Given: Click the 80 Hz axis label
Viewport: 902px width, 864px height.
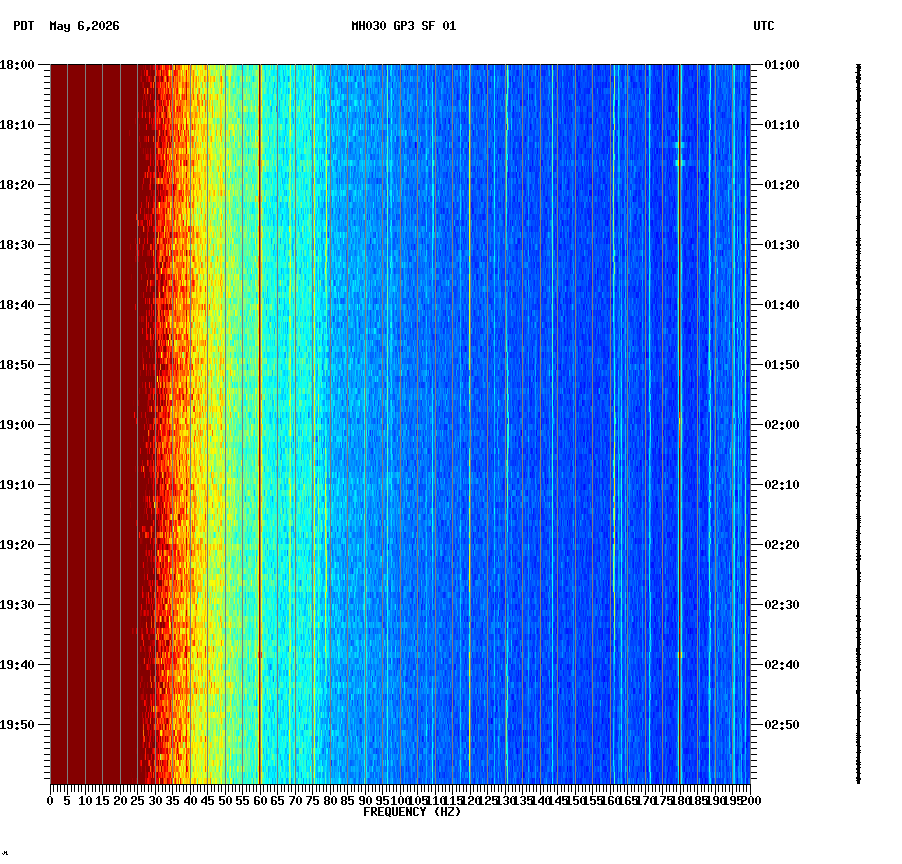Looking at the screenshot, I should click(x=330, y=801).
